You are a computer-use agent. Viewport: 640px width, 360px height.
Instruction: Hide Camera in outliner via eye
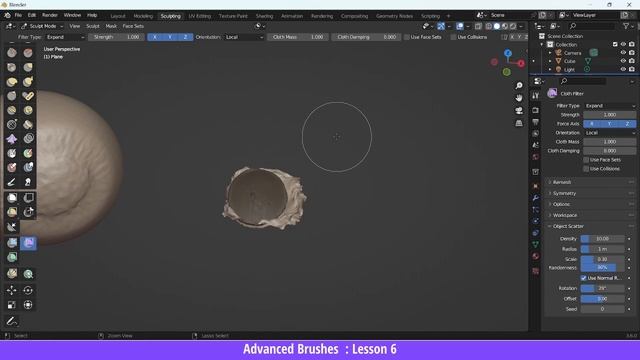coord(623,53)
